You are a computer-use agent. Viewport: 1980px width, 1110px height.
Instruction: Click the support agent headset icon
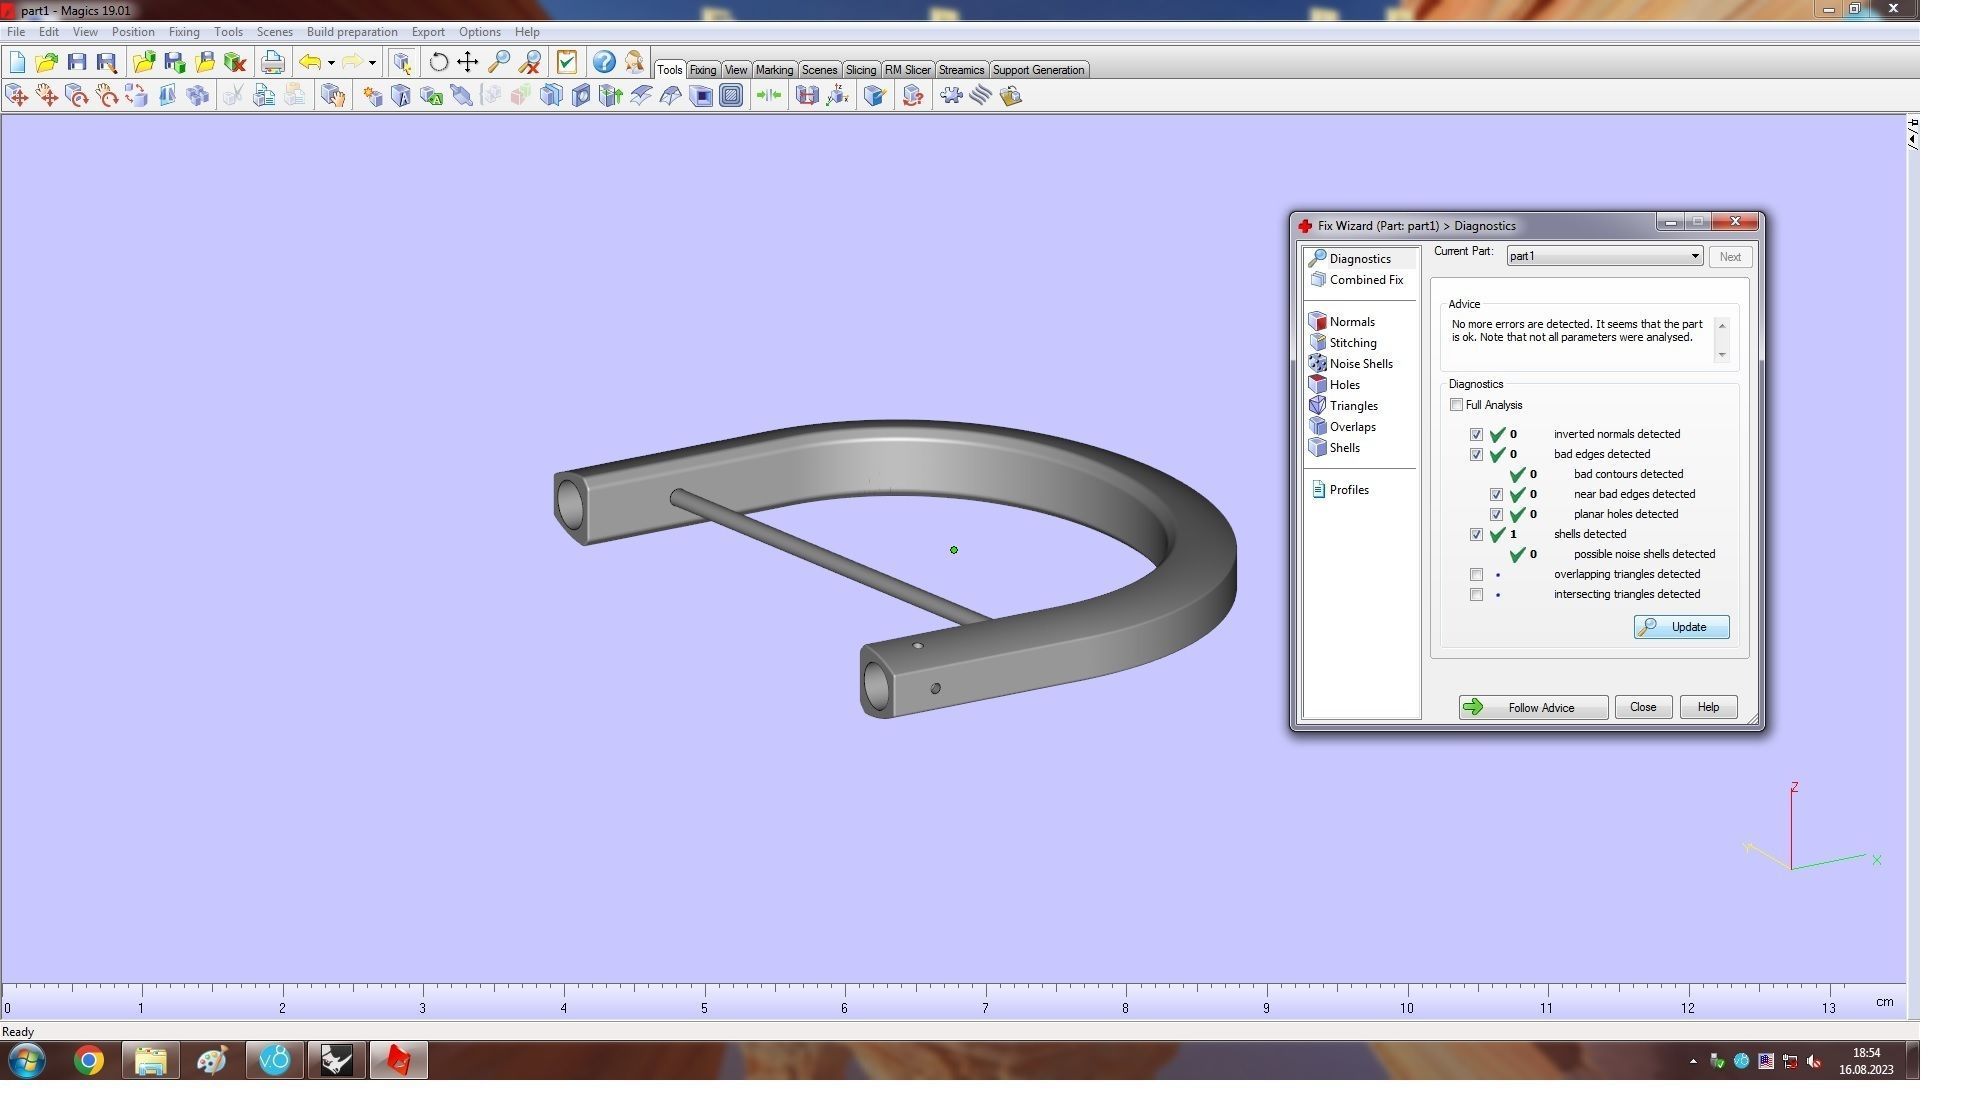point(634,62)
